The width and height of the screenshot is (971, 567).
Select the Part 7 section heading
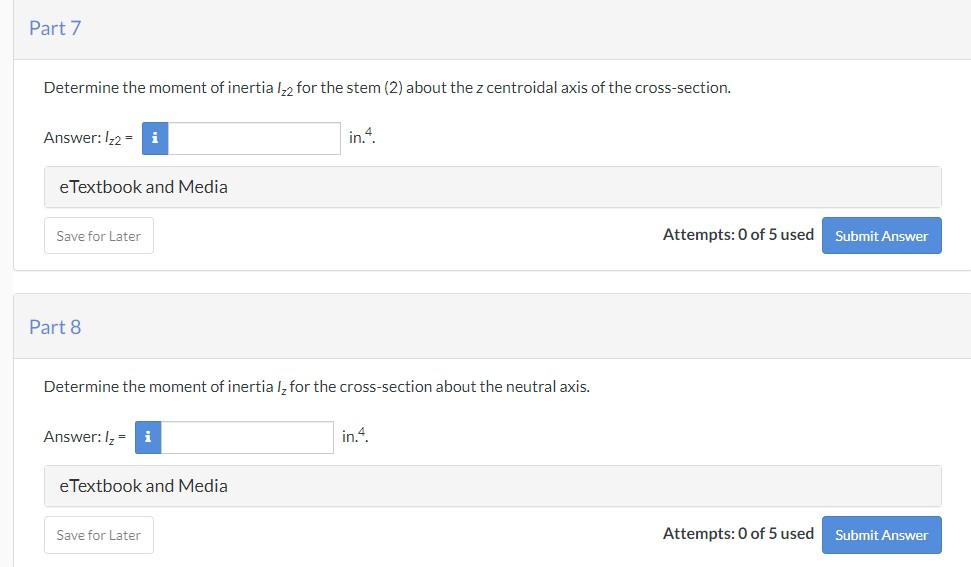point(55,28)
